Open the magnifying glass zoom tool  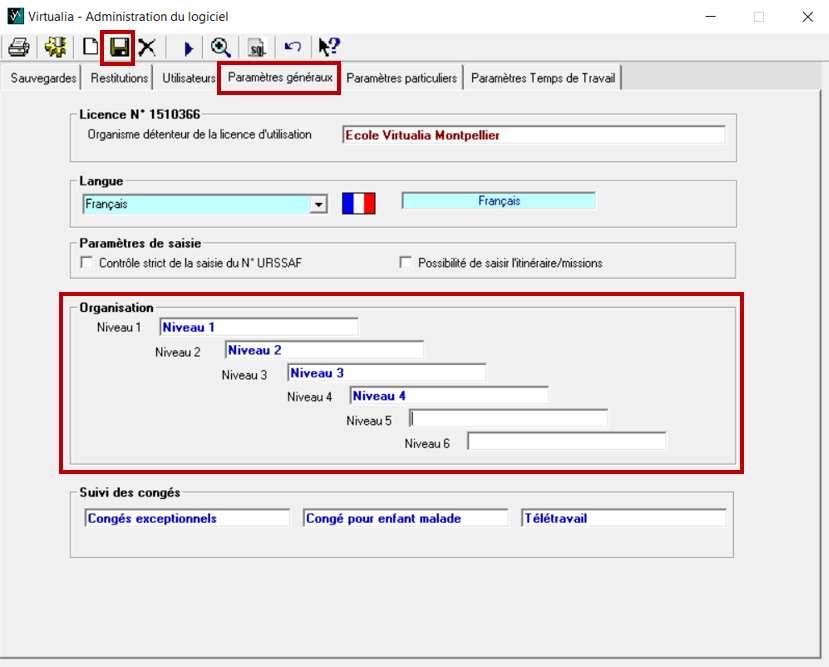click(221, 47)
